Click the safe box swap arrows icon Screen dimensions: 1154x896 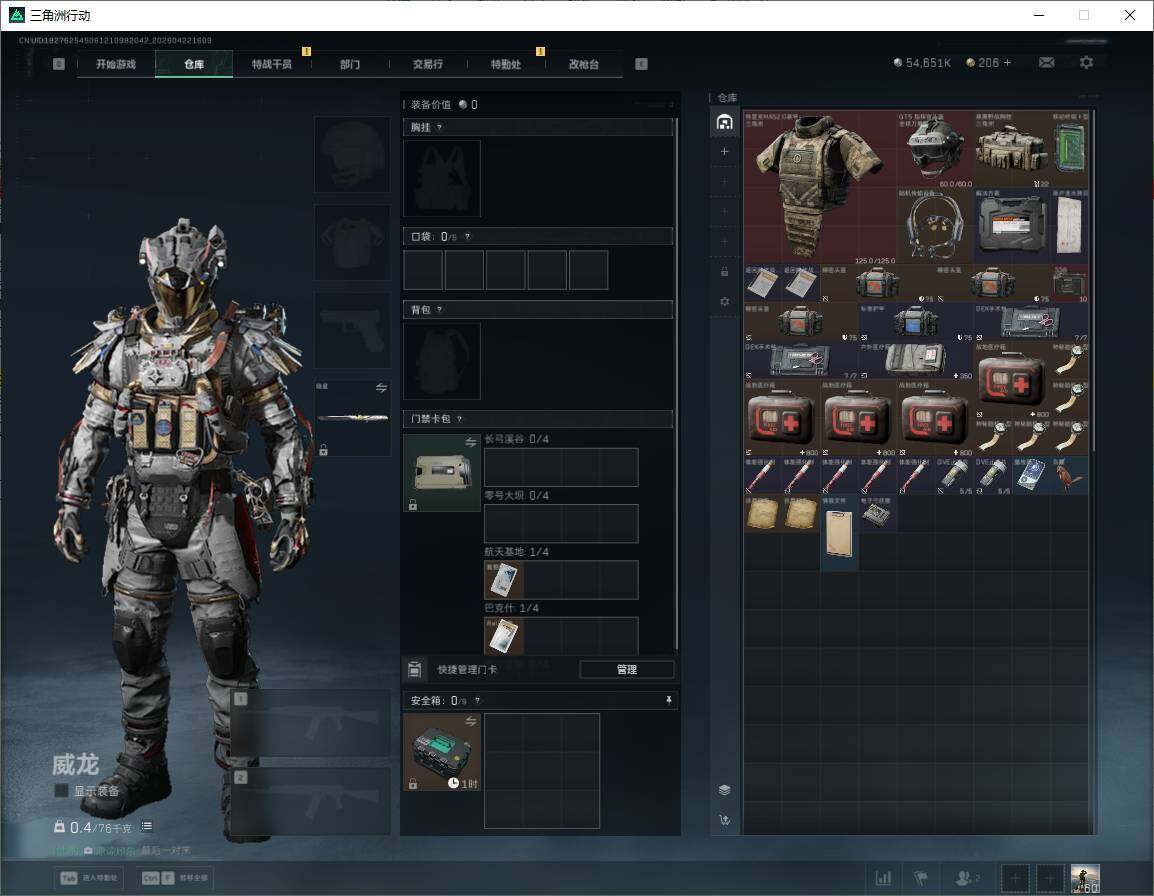[x=470, y=722]
